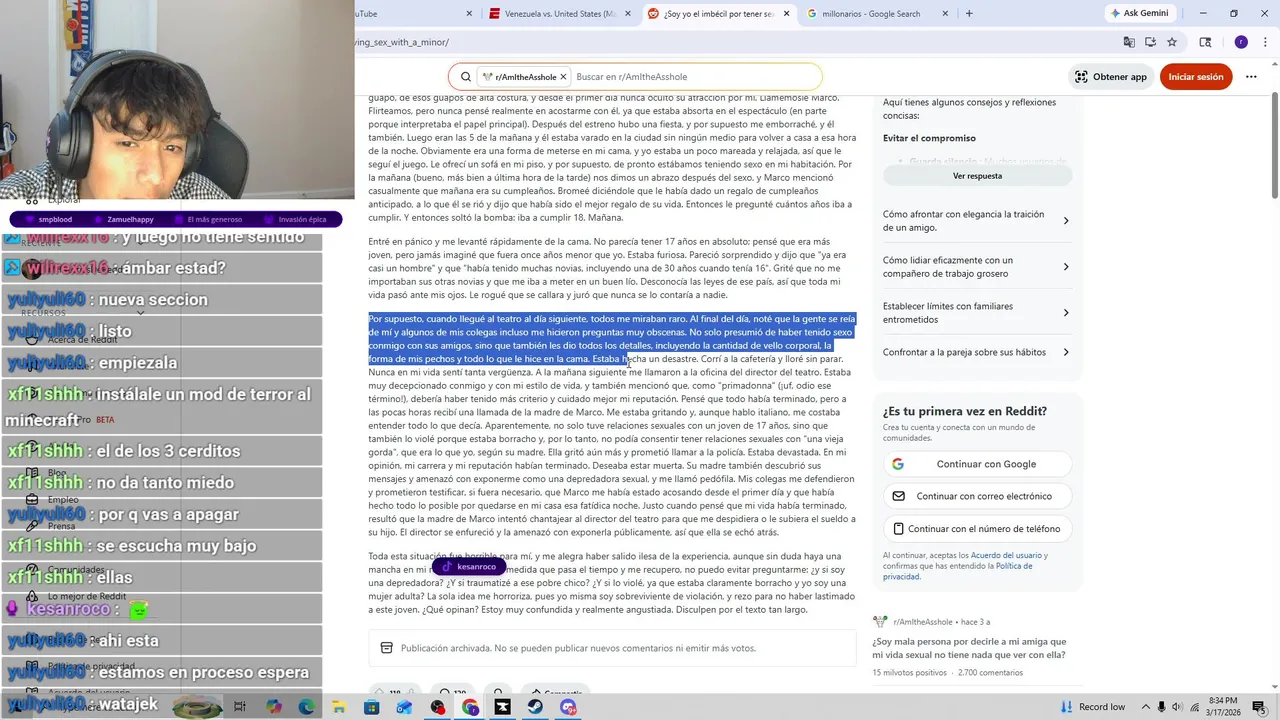
Task: Click the Ver respuesta button
Action: (x=977, y=176)
